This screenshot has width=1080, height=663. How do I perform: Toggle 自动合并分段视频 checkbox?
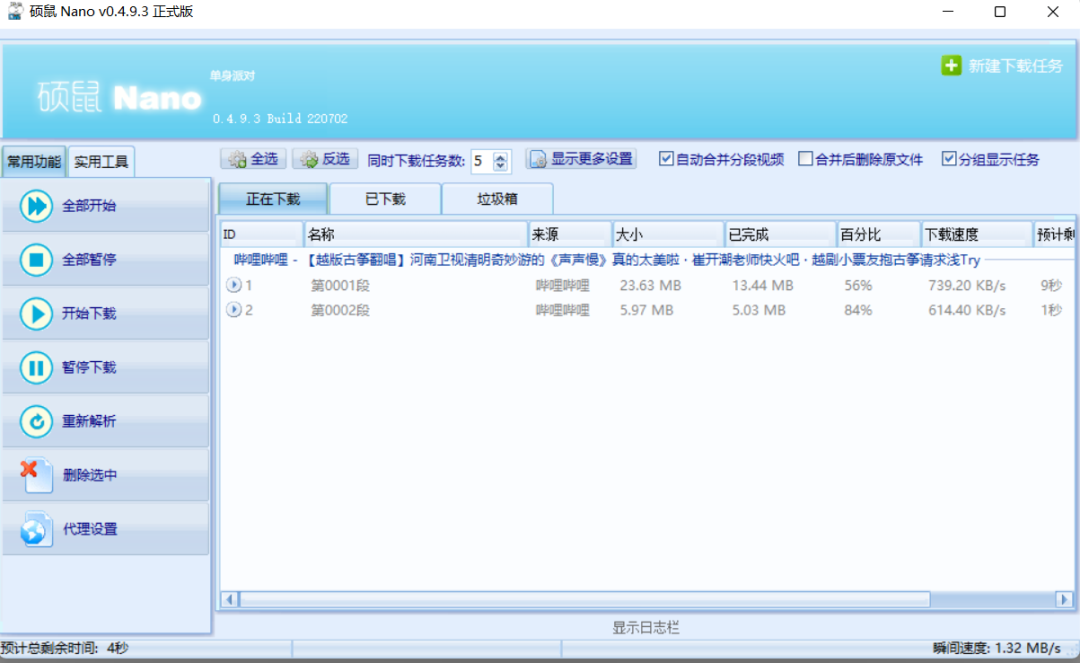[665, 159]
